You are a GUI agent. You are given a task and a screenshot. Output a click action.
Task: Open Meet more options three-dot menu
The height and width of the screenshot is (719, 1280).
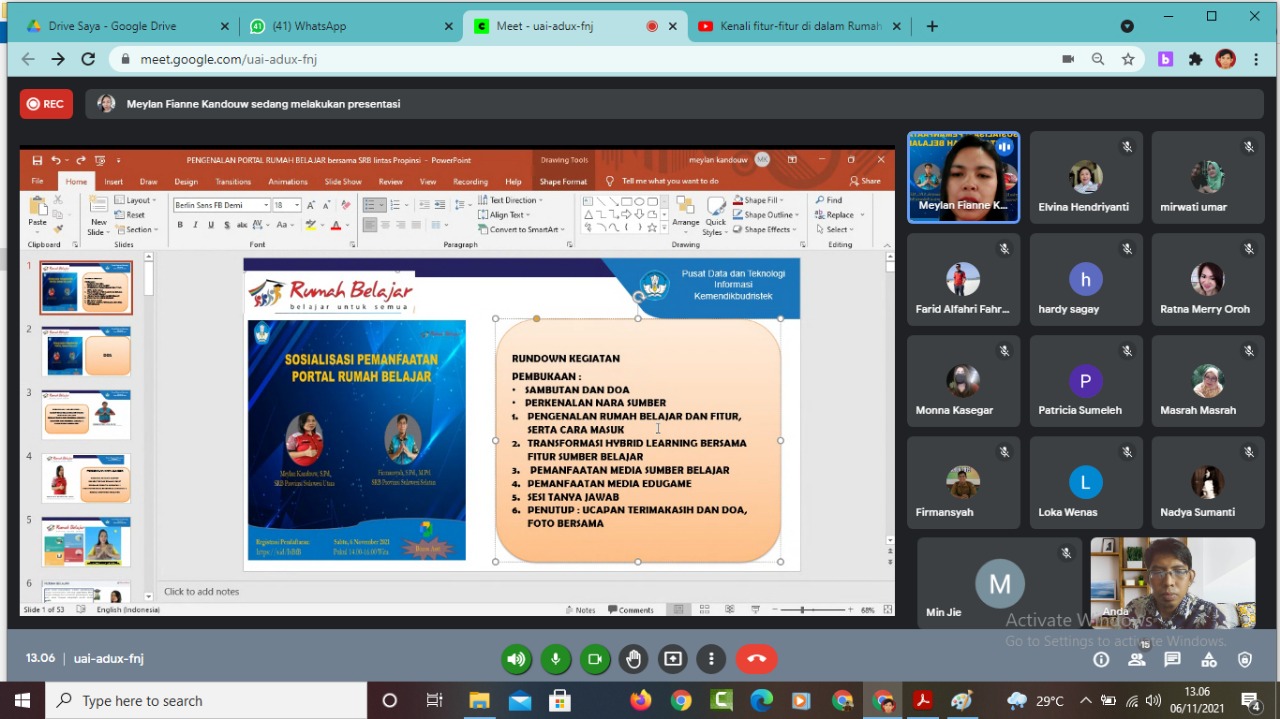coord(711,659)
